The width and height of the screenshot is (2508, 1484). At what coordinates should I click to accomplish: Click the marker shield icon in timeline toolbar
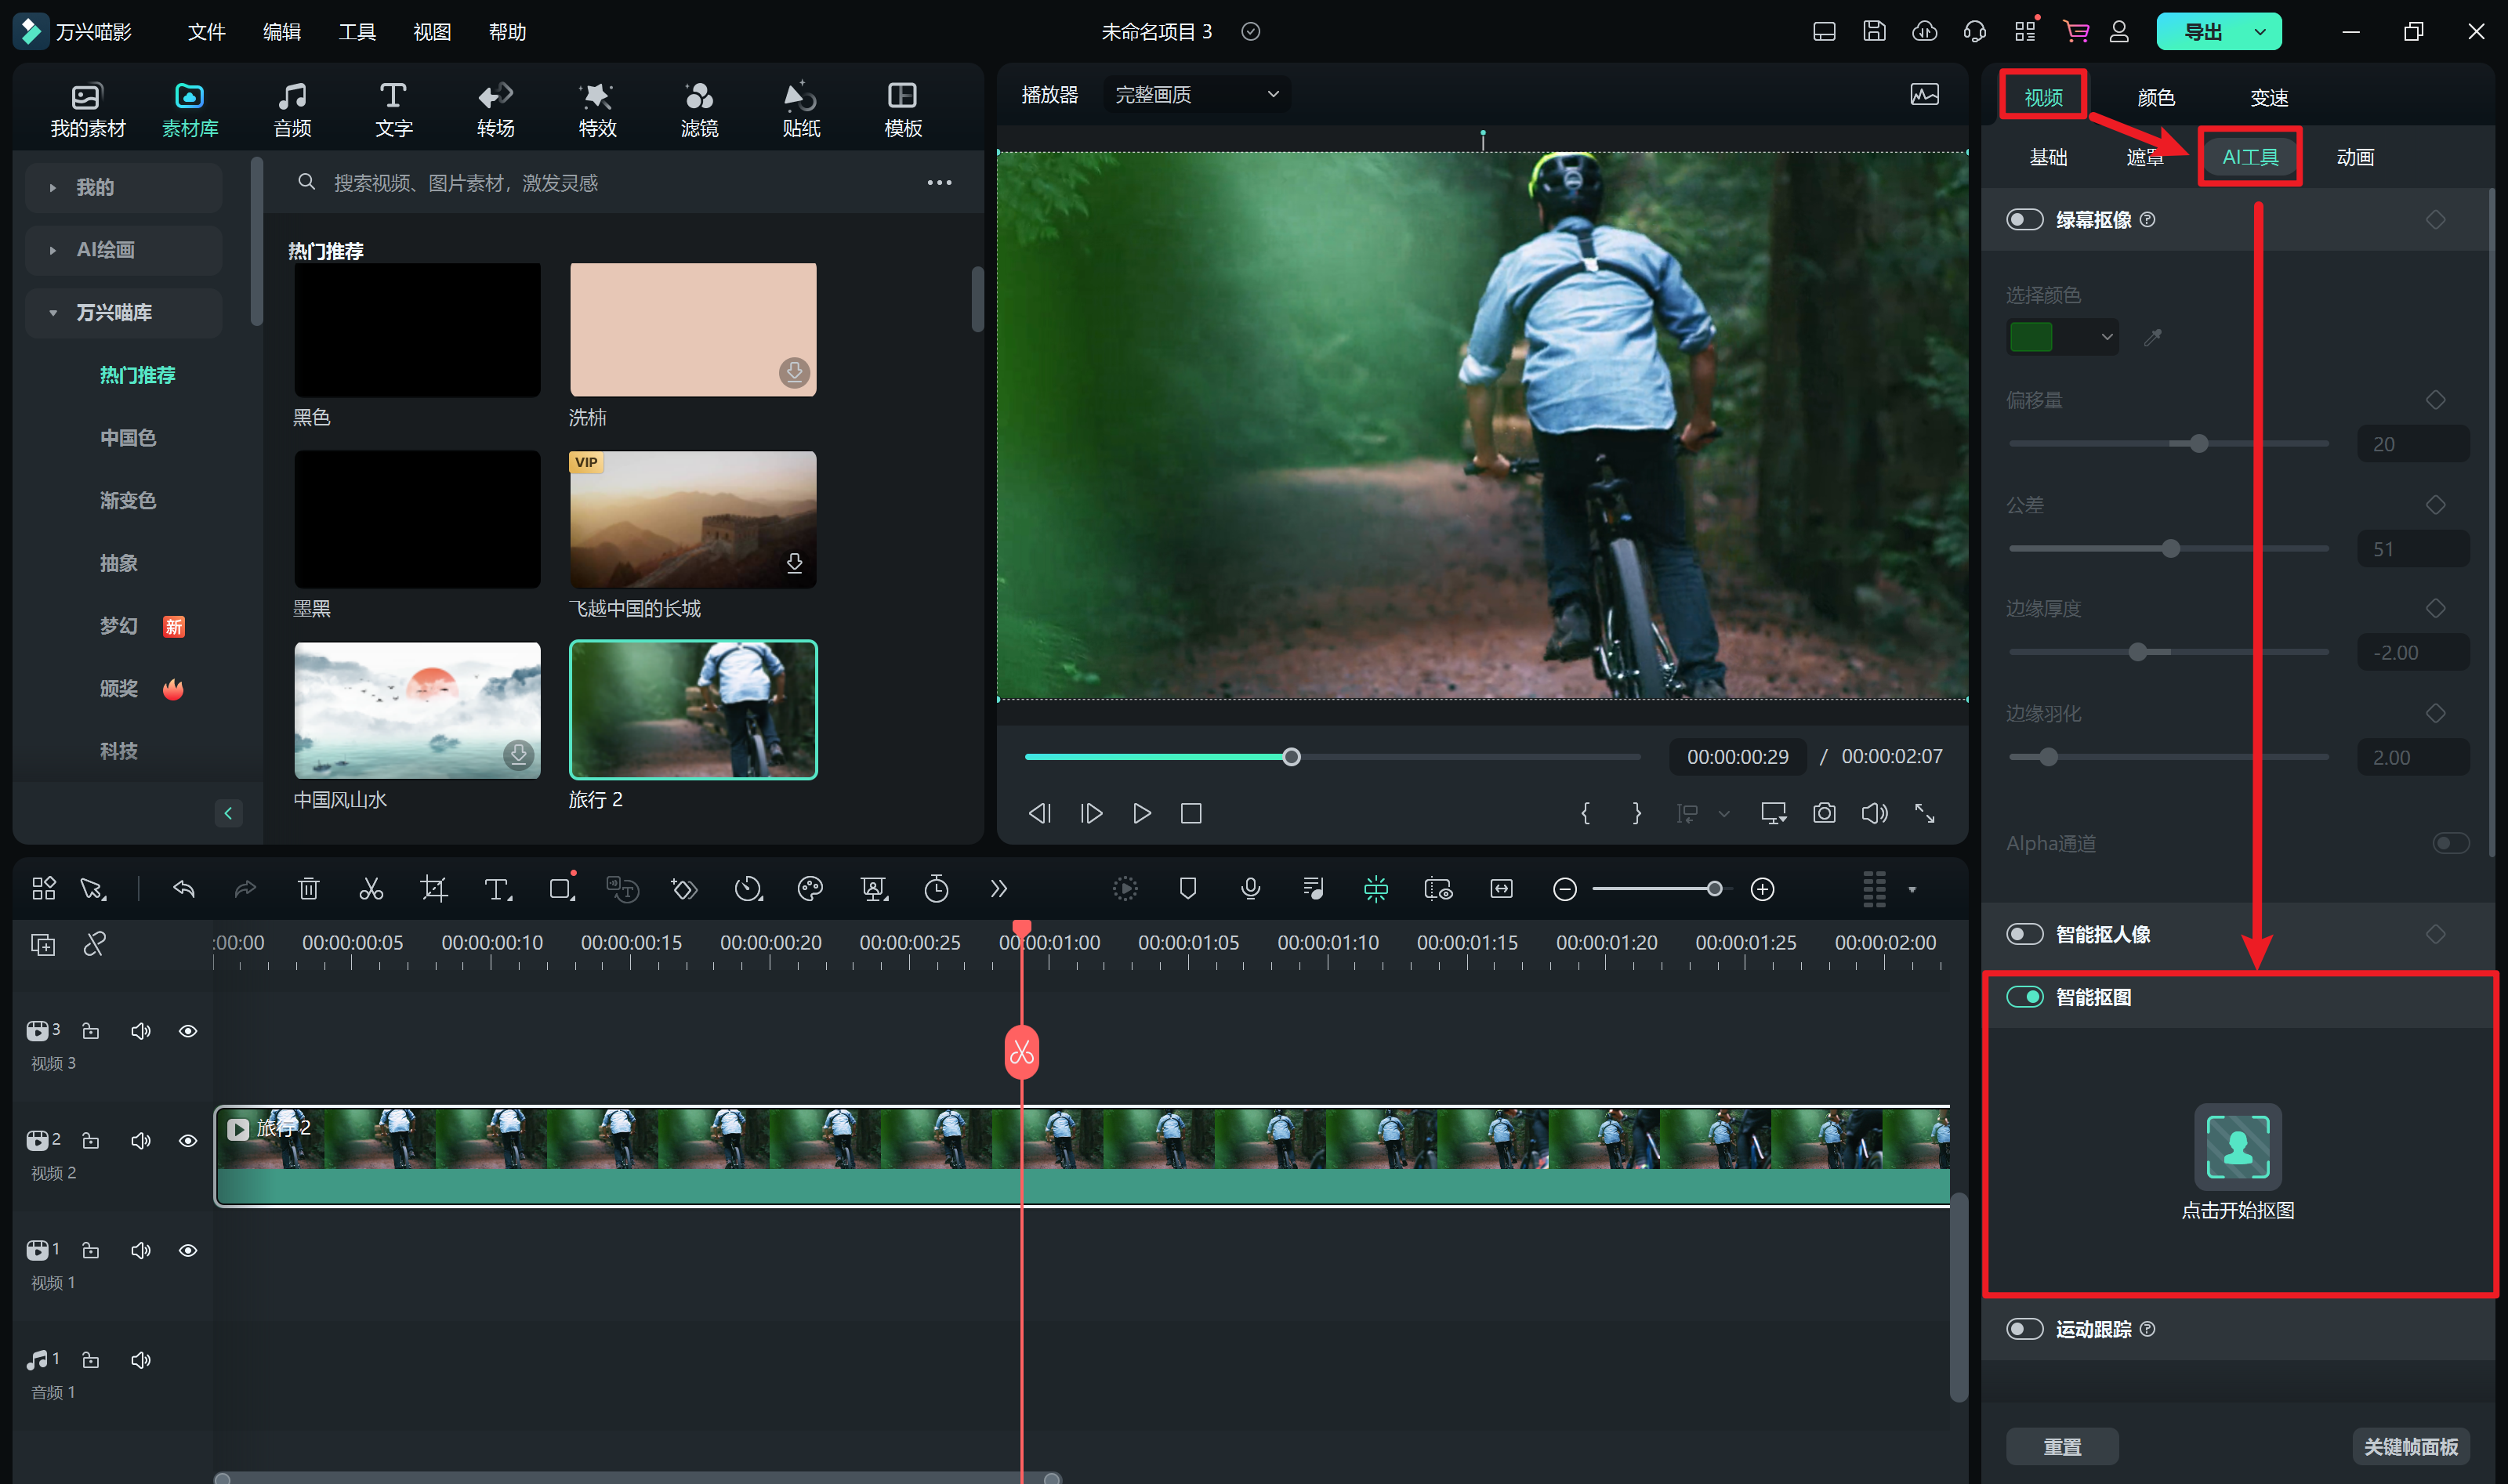point(1188,888)
